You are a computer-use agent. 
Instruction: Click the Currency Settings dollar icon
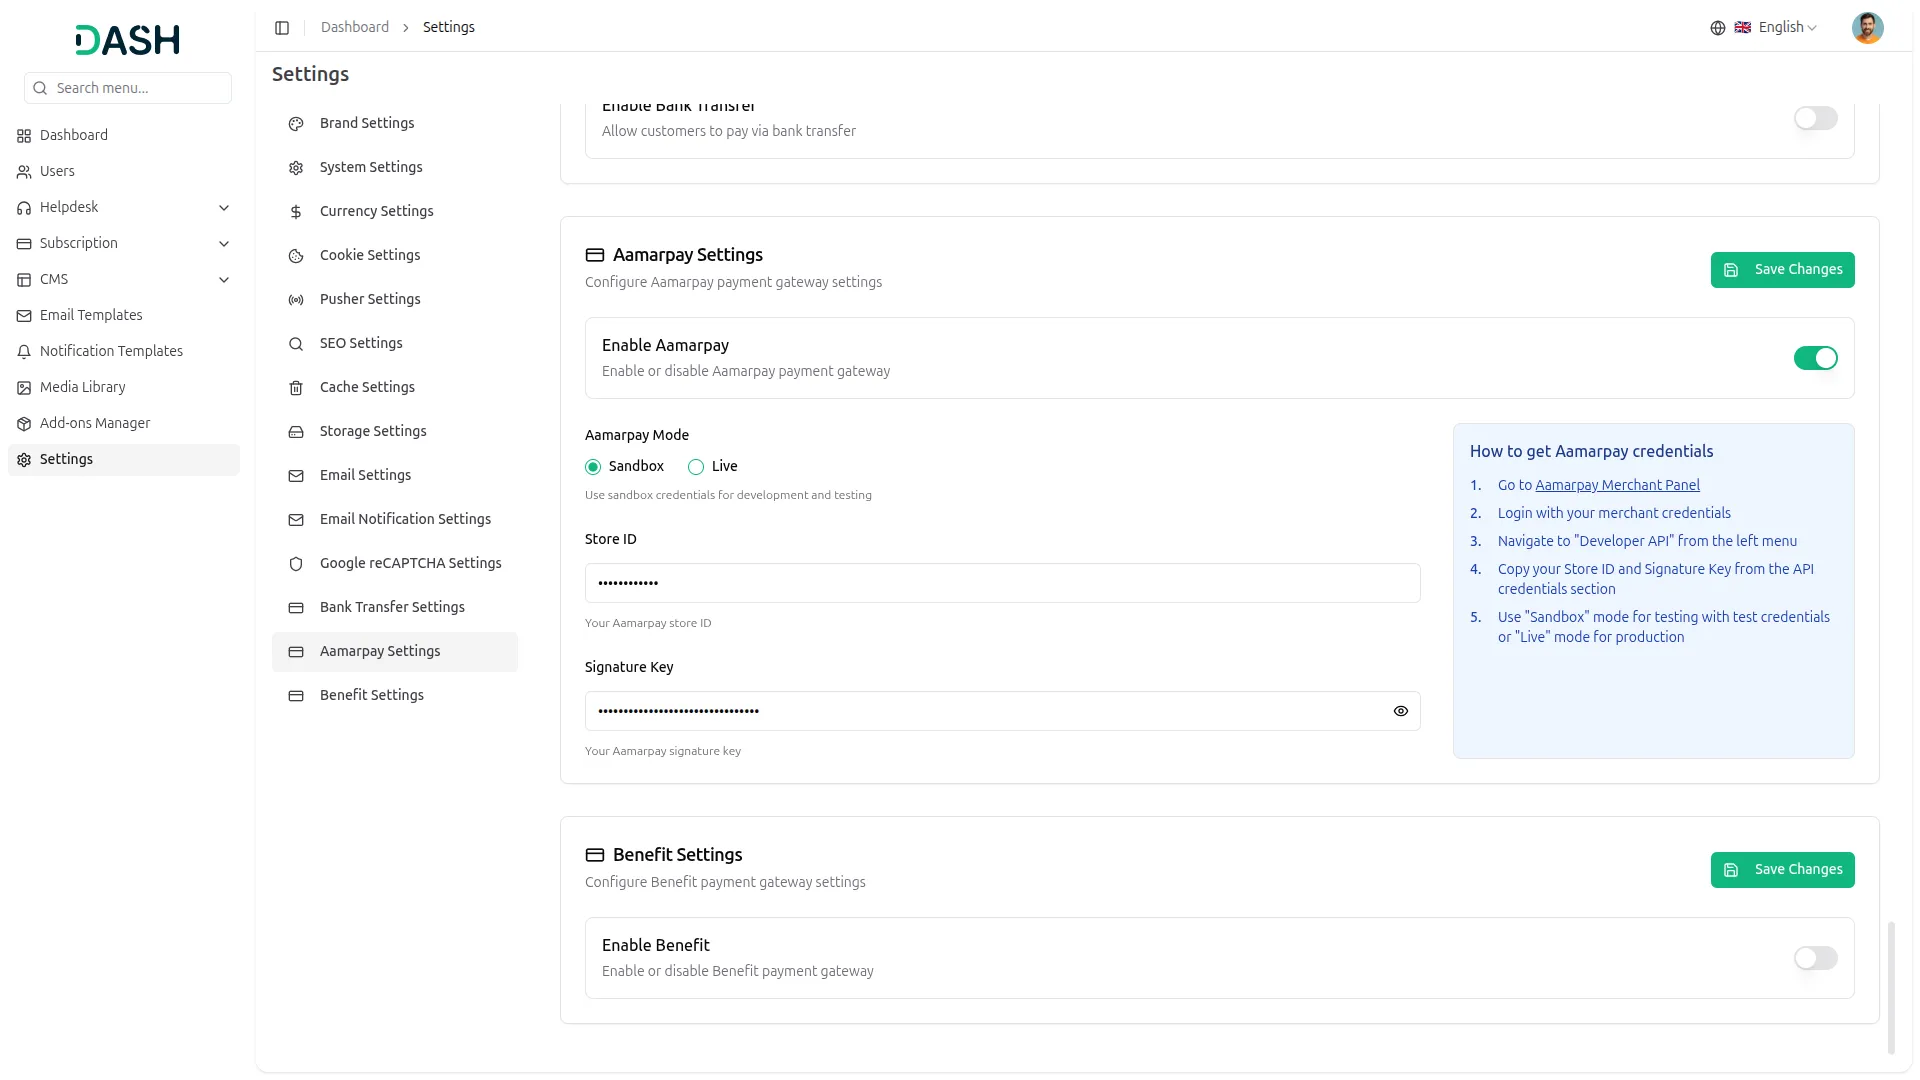296,212
